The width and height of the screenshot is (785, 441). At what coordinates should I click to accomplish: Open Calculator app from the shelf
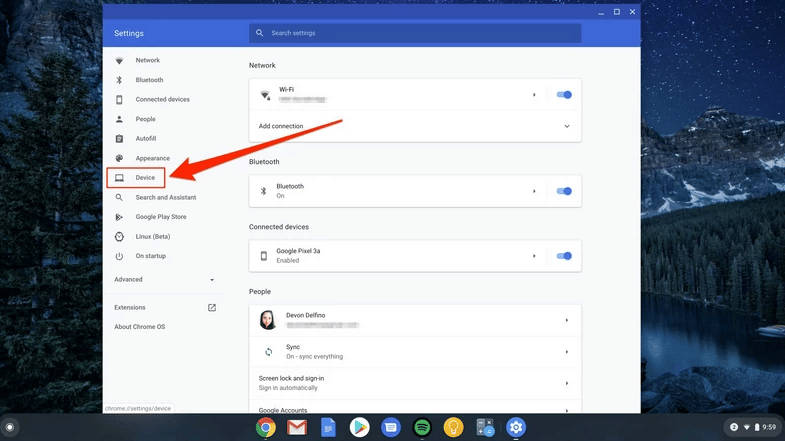click(485, 427)
